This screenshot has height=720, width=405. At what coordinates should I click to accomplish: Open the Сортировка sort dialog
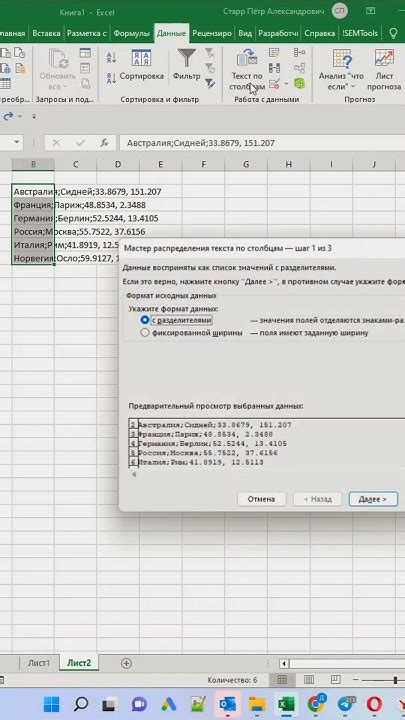pyautogui.click(x=141, y=65)
